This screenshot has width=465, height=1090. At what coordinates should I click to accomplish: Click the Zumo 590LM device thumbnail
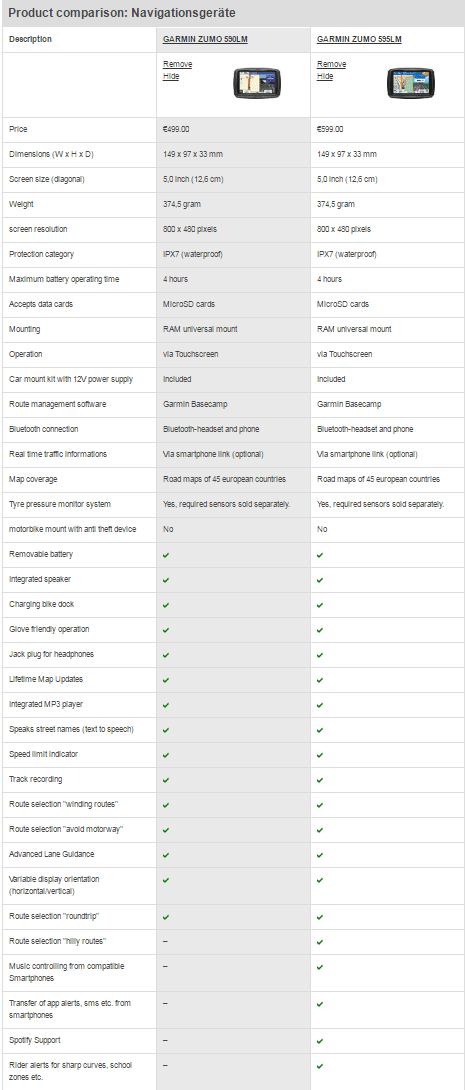pos(256,83)
